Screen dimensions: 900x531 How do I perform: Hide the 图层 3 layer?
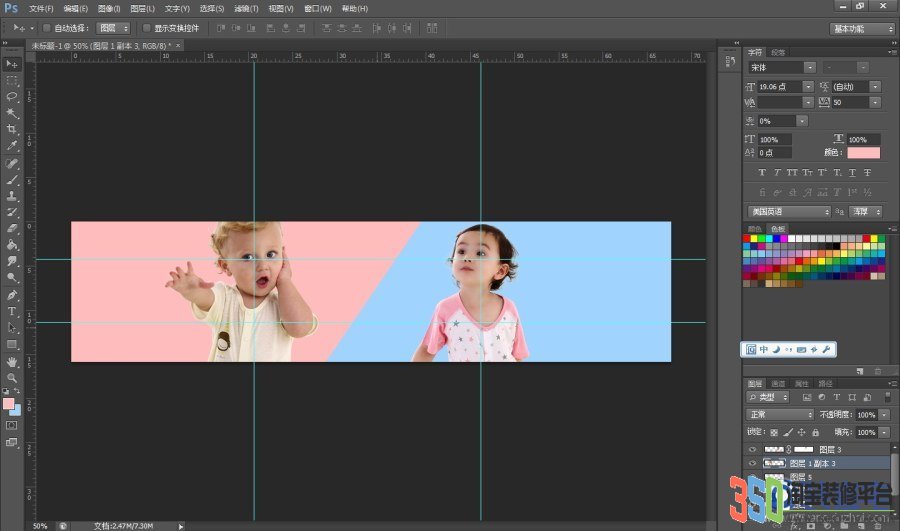tap(752, 449)
